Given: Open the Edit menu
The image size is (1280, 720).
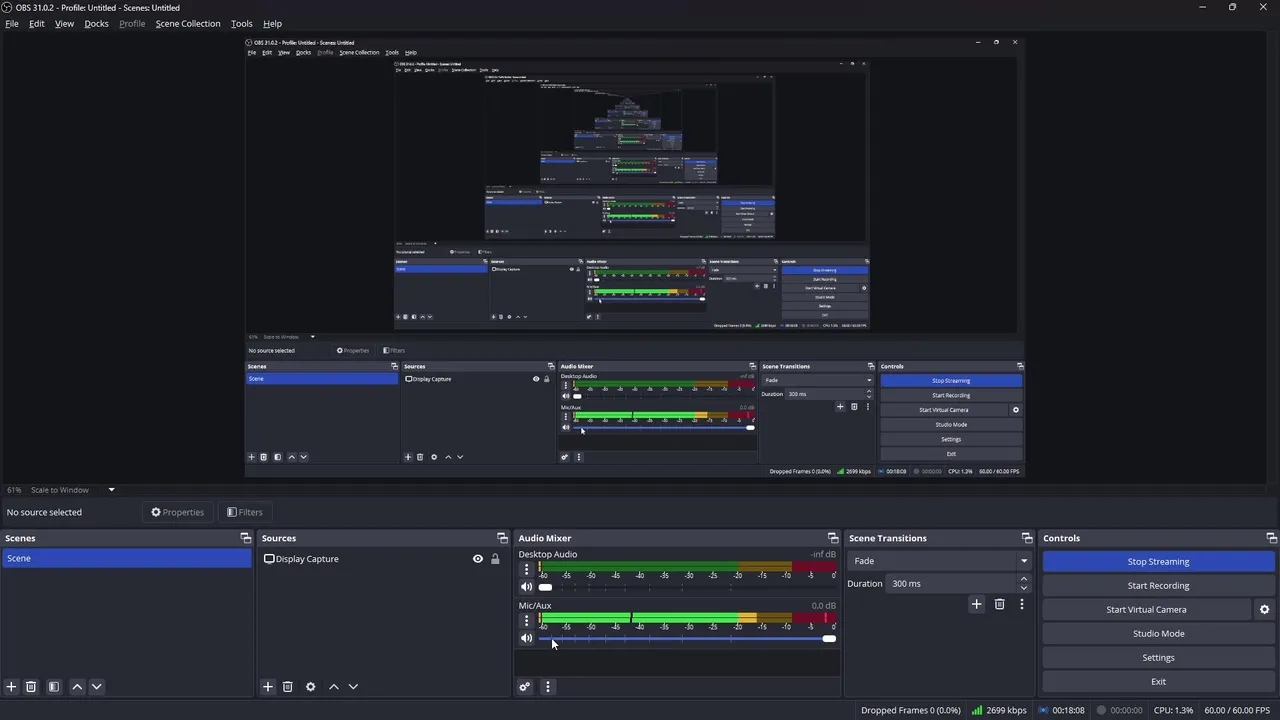Looking at the screenshot, I should coord(37,23).
